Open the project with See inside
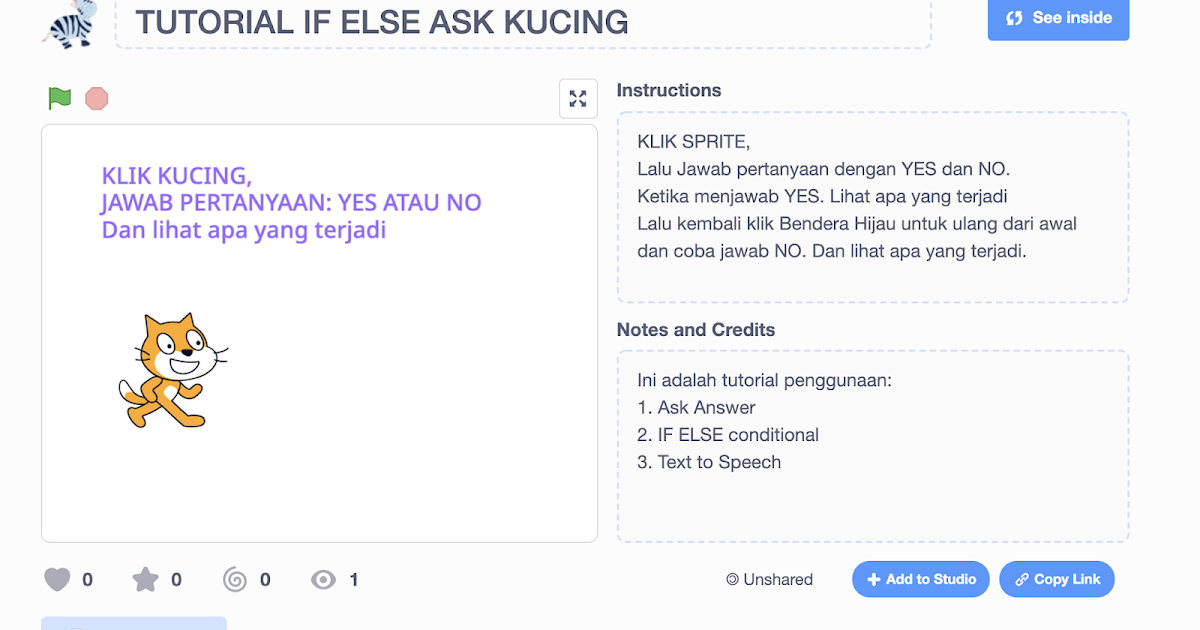 pos(1058,18)
